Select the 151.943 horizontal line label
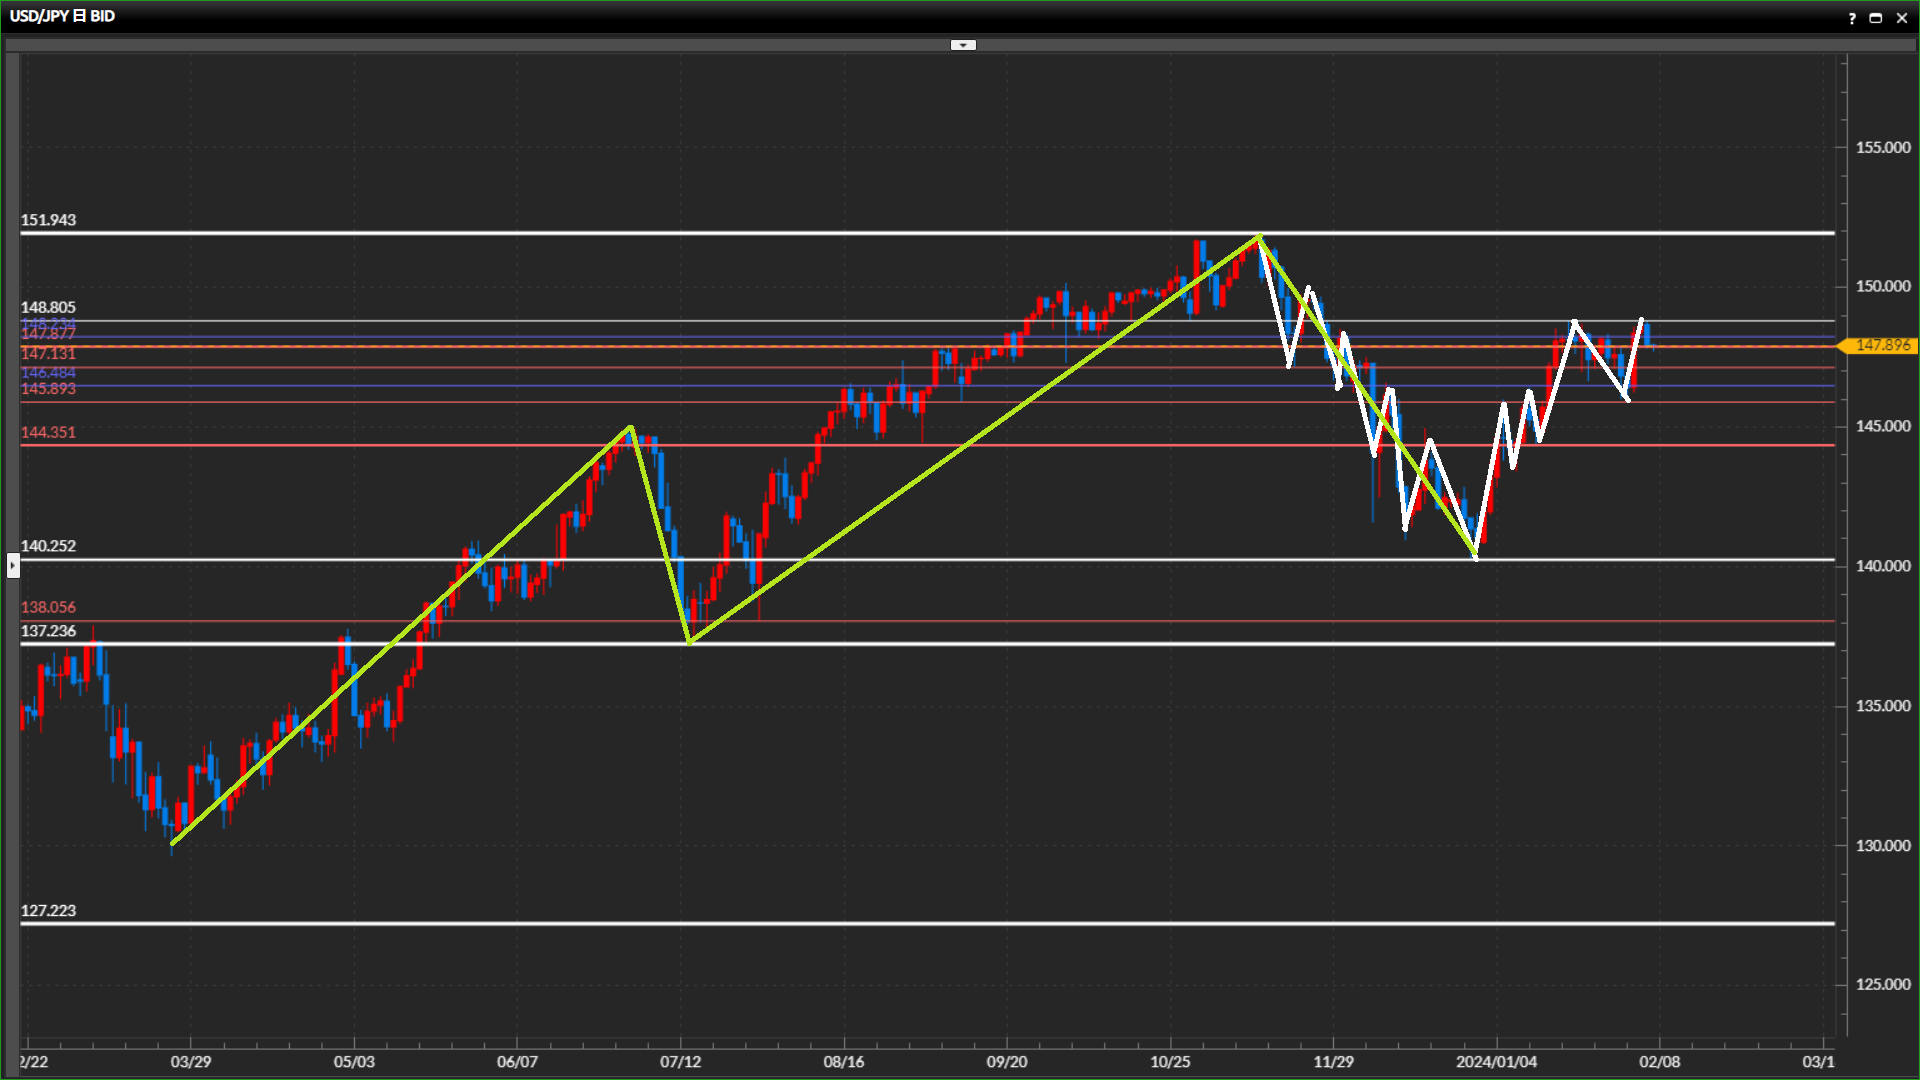This screenshot has width=1920, height=1080. (x=48, y=220)
